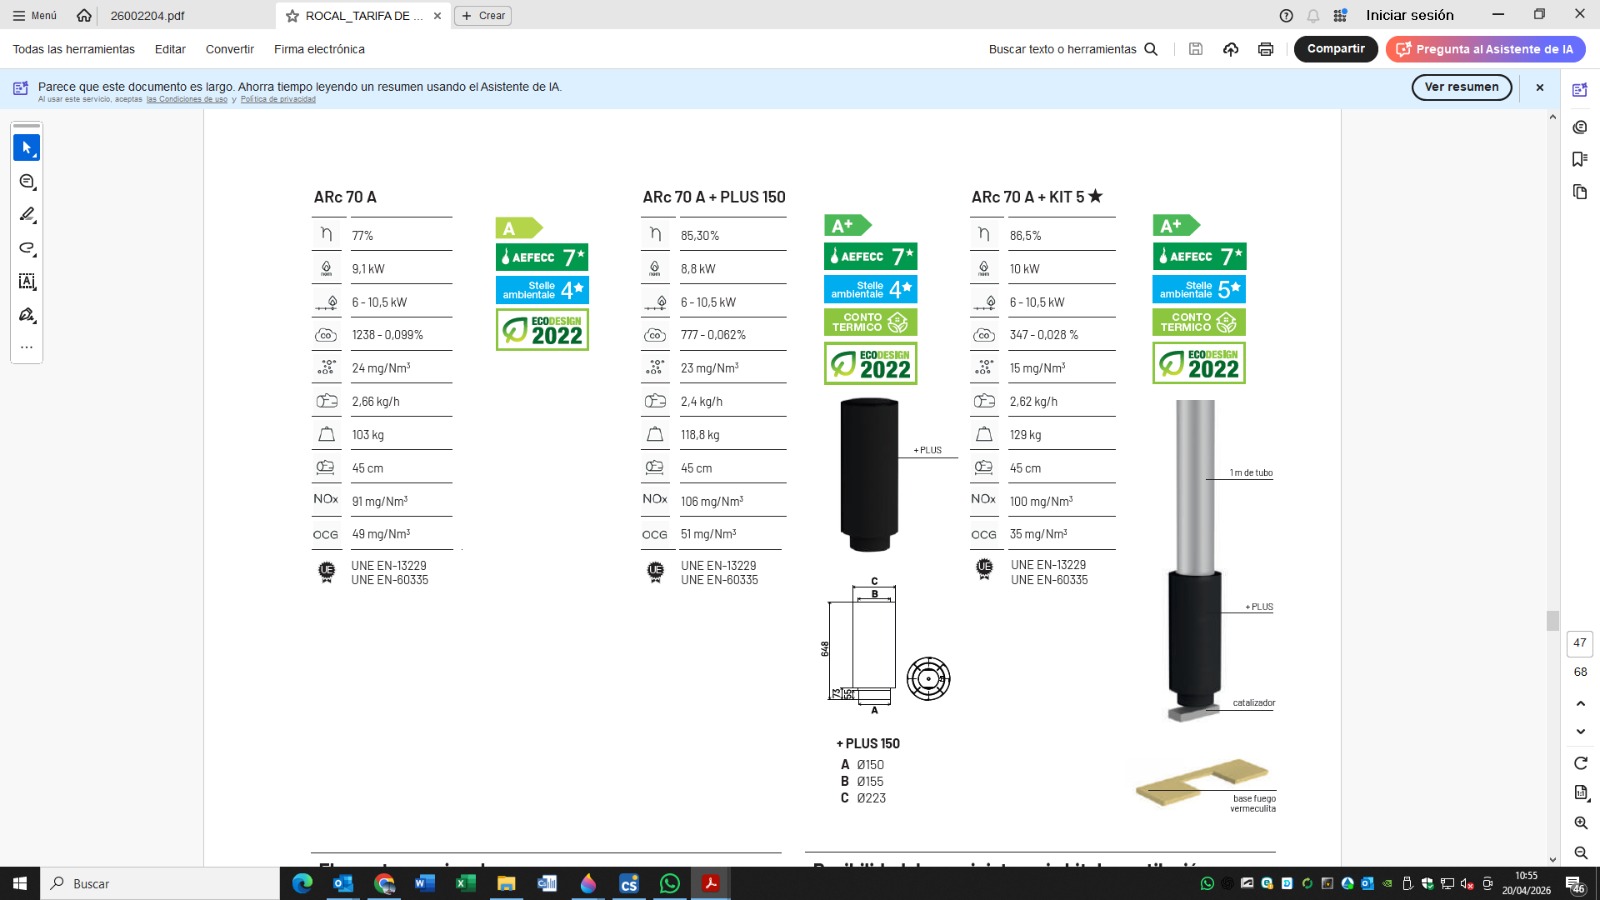Open Microsoft Edge from taskbar
This screenshot has height=900, width=1600.
pyautogui.click(x=302, y=883)
